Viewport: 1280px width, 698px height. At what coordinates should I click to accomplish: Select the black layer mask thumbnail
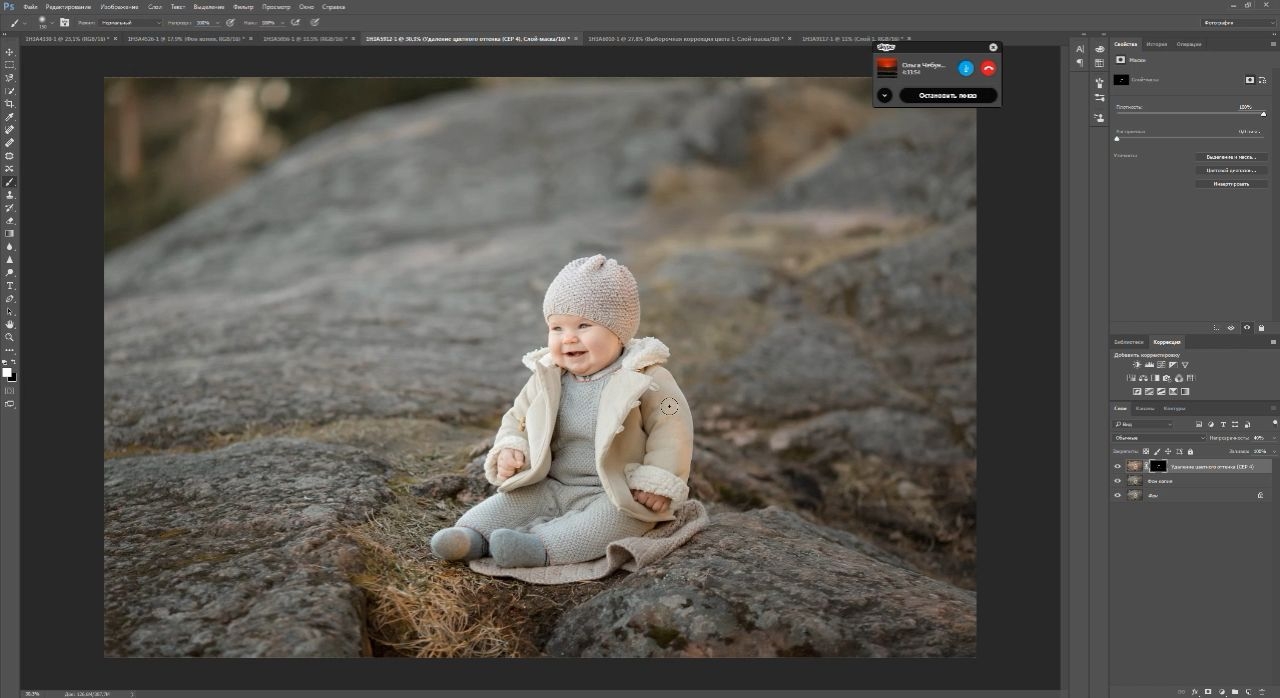coord(1158,466)
